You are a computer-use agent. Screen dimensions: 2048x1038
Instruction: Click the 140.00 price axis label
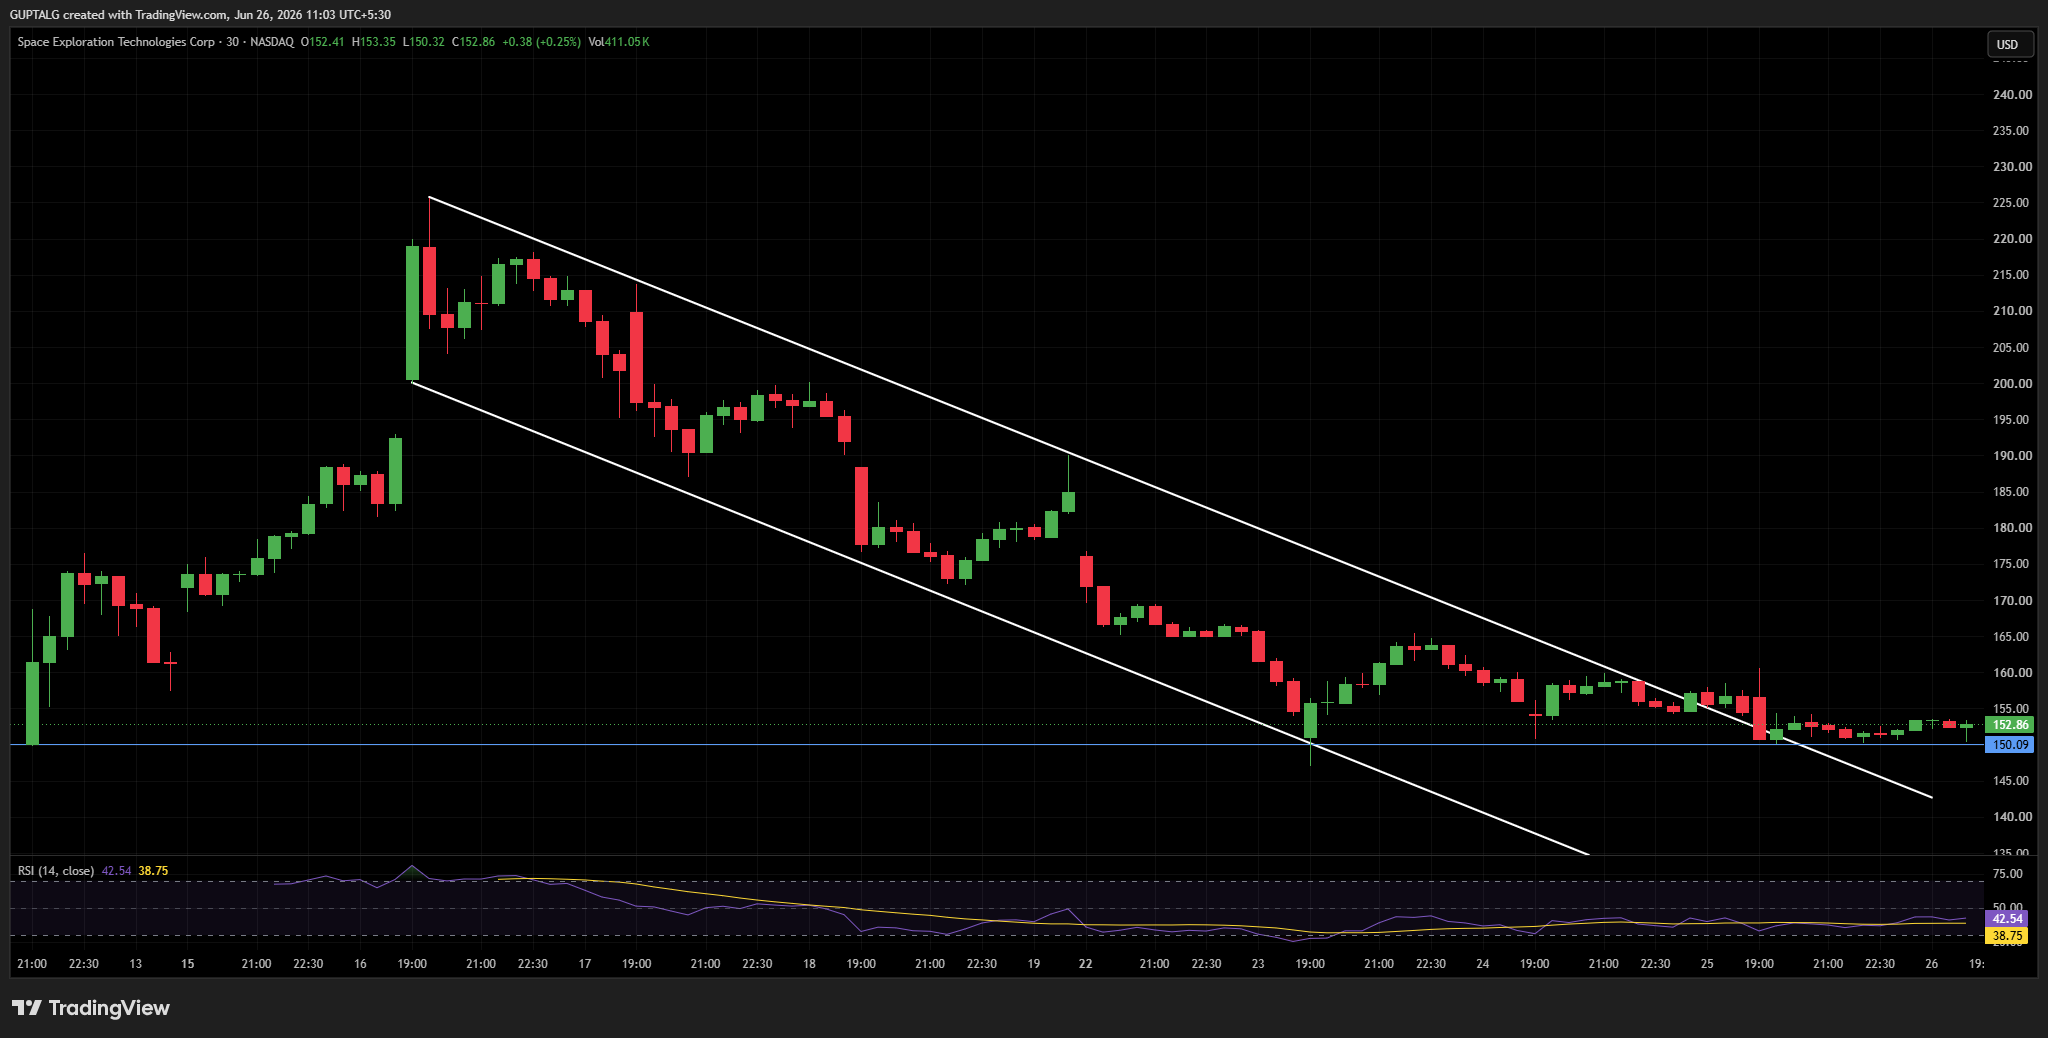tap(2012, 817)
